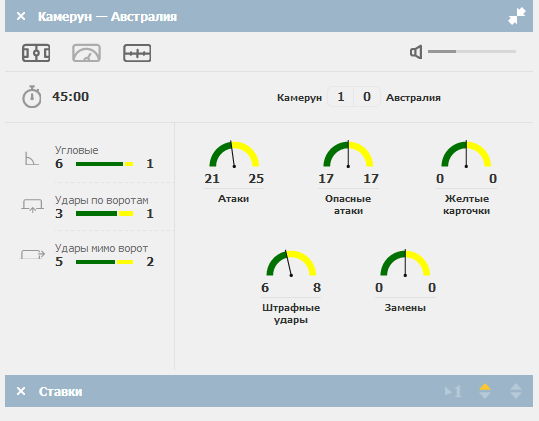This screenshot has height=421, width=539.
Task: Click the Атаки gauge dial
Action: click(x=234, y=154)
